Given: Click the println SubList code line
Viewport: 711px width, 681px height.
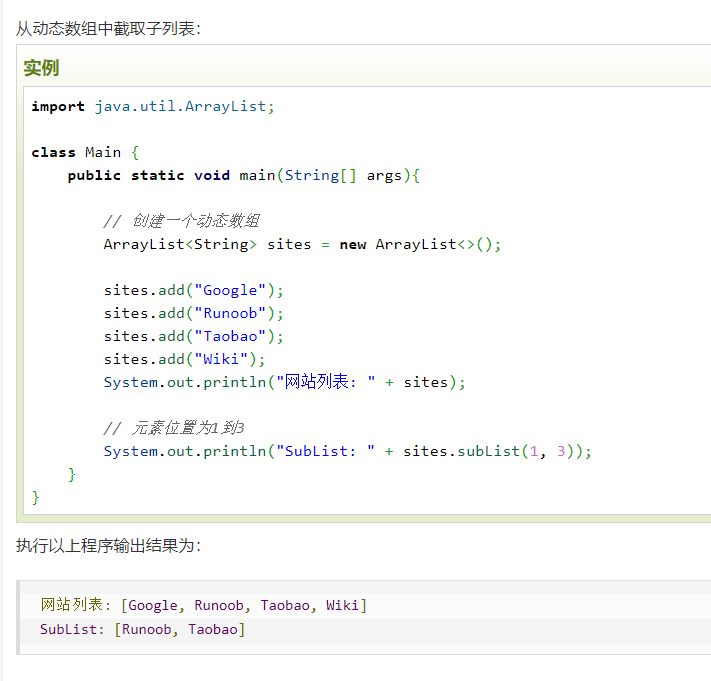Looking at the screenshot, I should (348, 451).
